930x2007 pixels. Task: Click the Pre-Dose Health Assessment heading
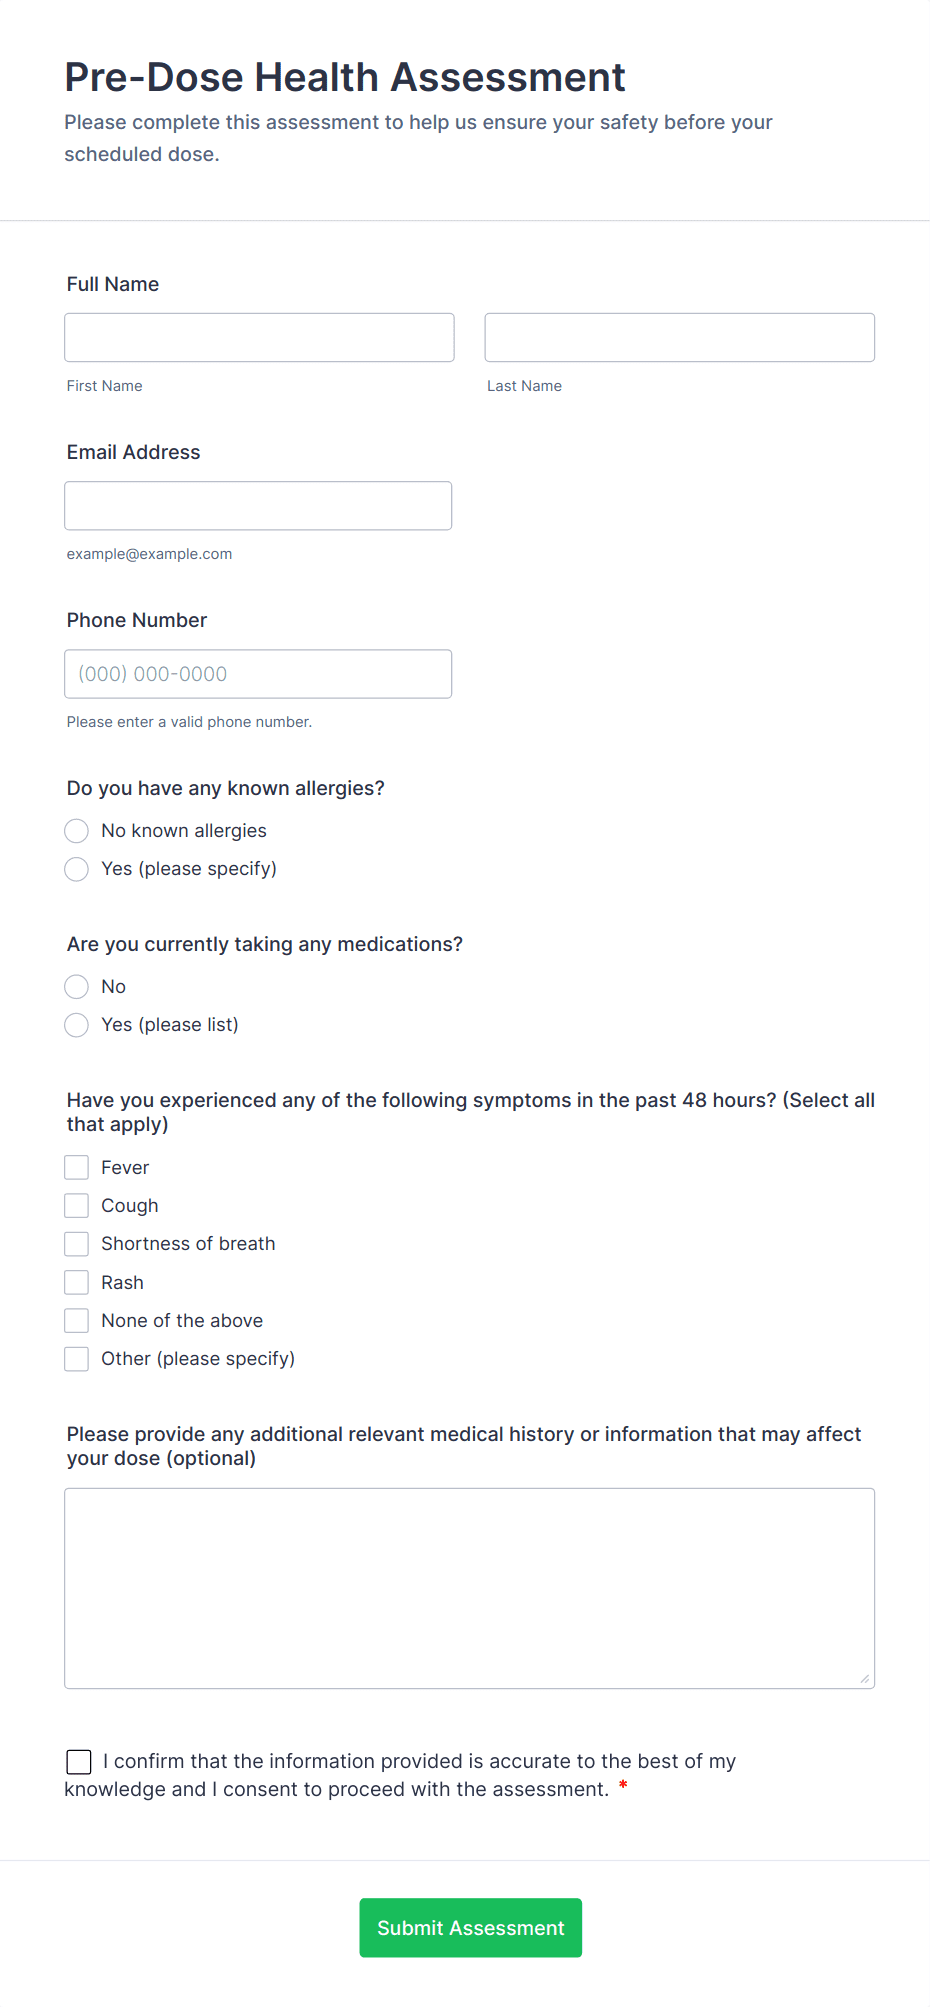coord(345,76)
